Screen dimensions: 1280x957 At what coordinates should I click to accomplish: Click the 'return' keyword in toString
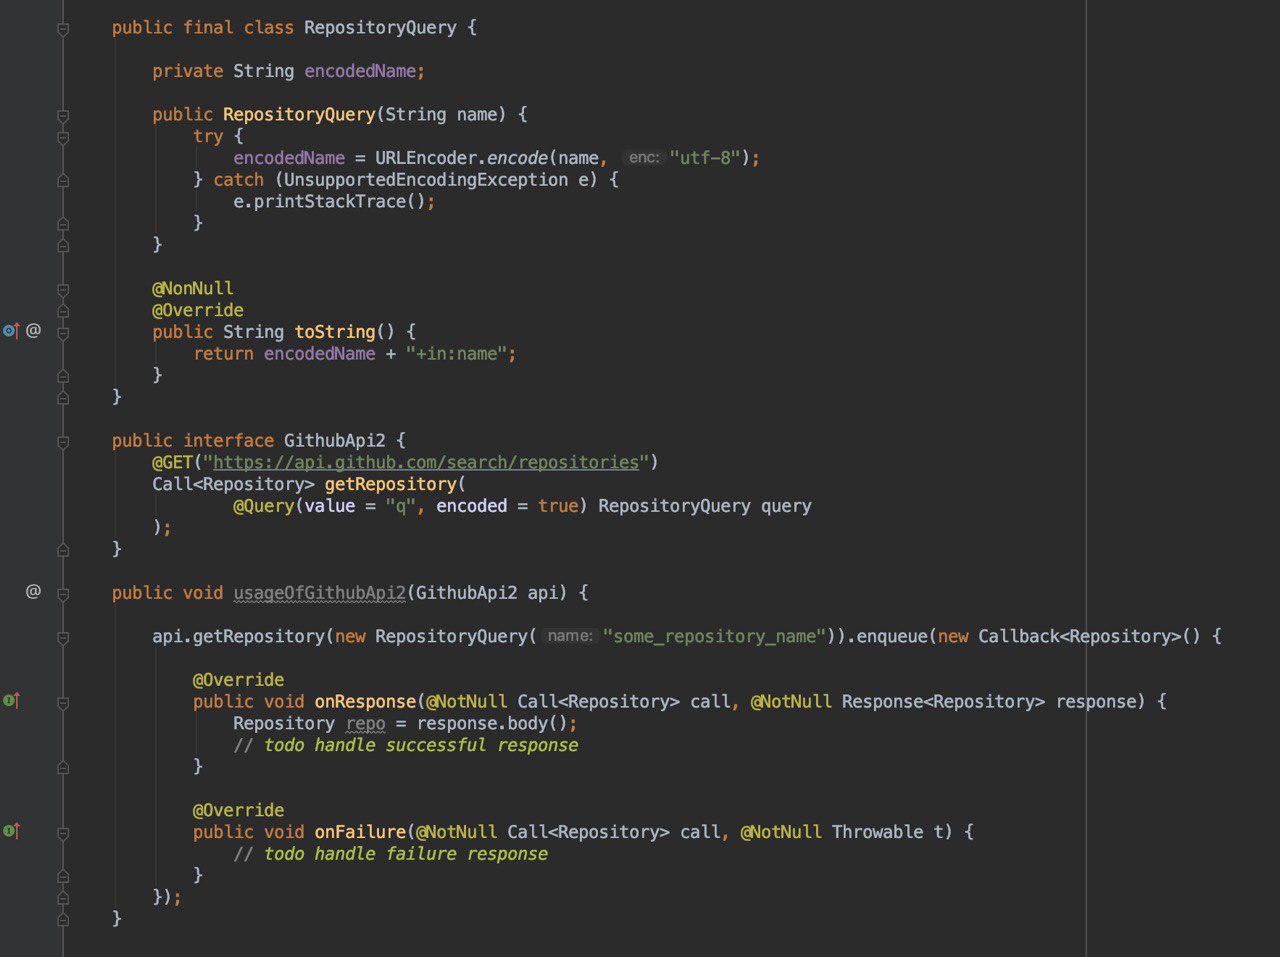(x=223, y=354)
